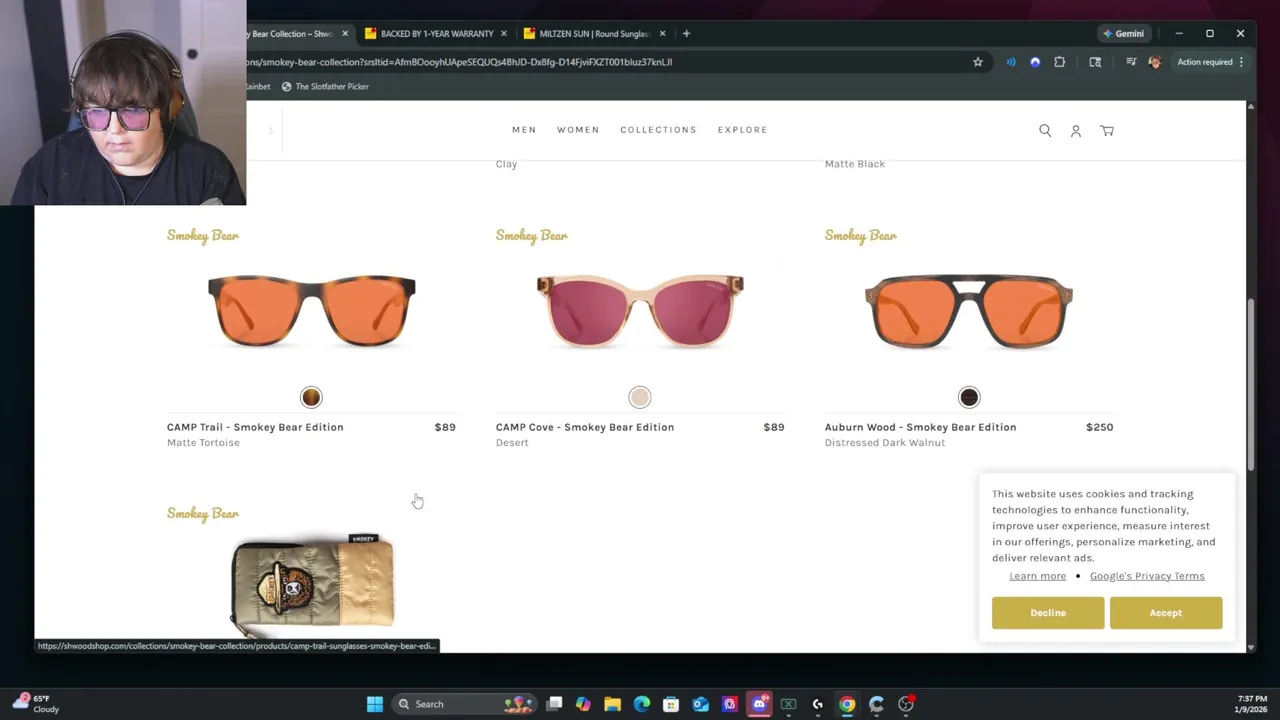Open Task View on the taskbar
The width and height of the screenshot is (1280, 720).
click(555, 704)
